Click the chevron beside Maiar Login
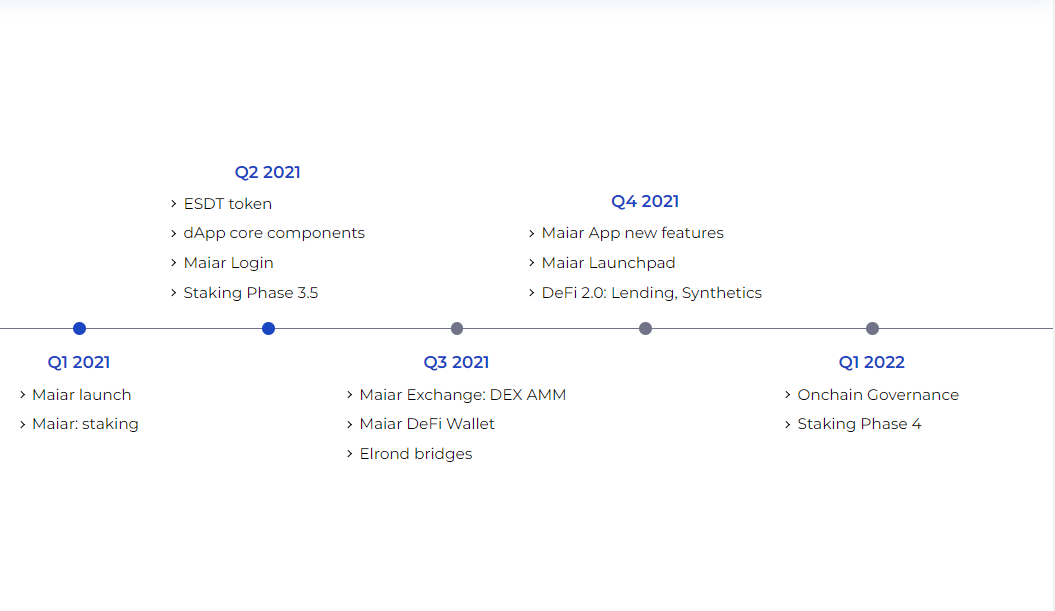1055x611 pixels. (x=174, y=263)
